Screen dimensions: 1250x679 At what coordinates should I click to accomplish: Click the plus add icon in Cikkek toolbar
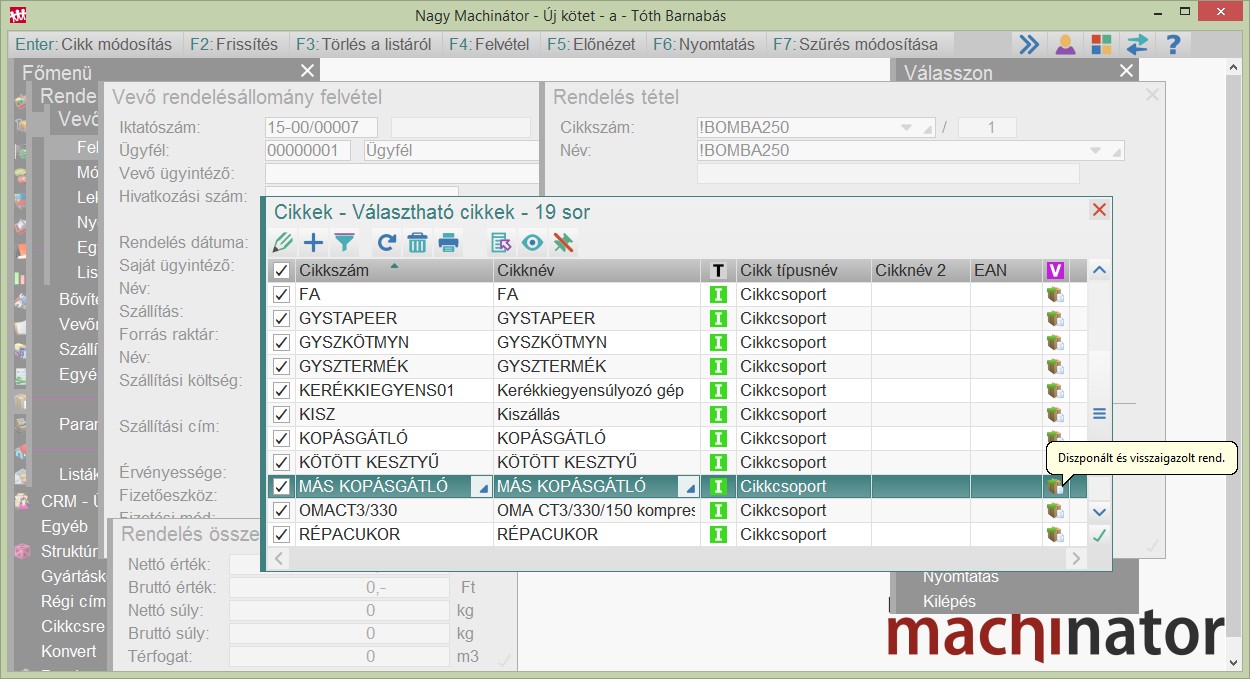[x=314, y=242]
